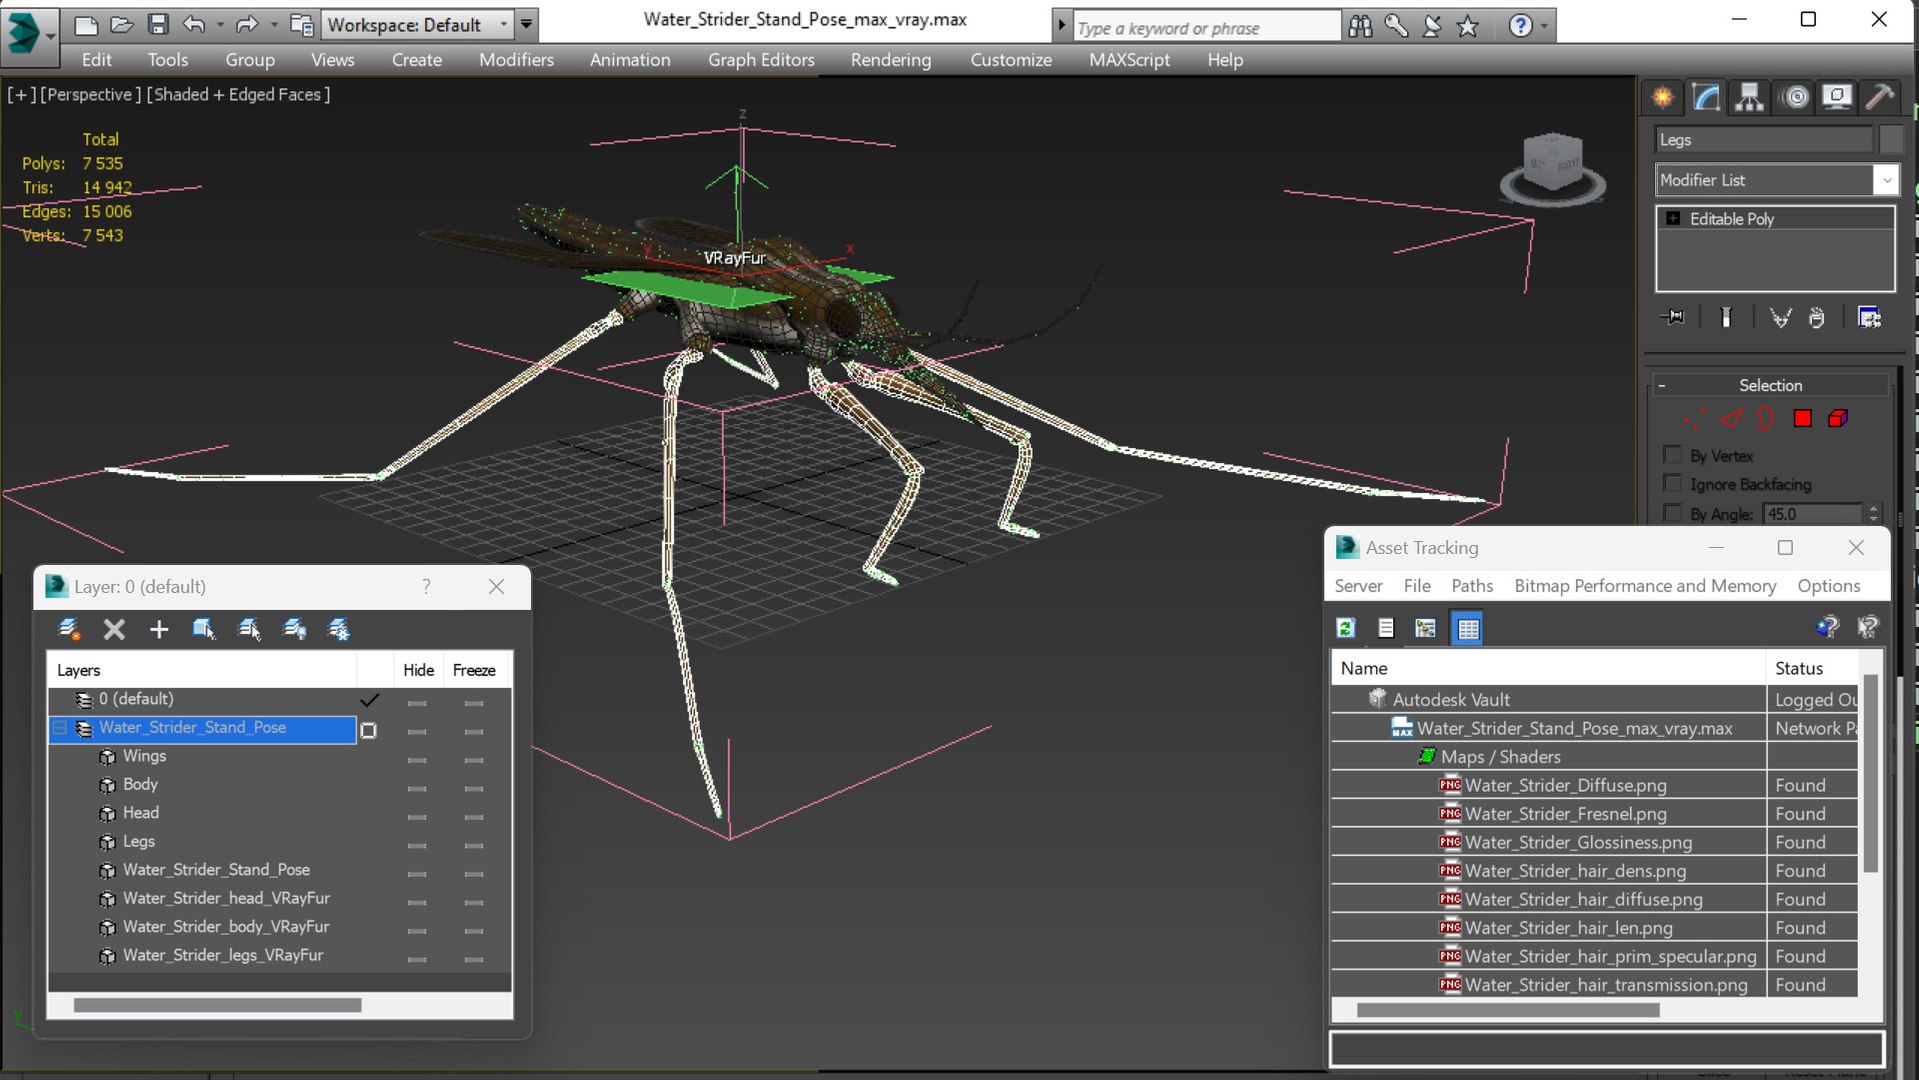Open the Hierarchy command panel tab
Image resolution: width=1919 pixels, height=1080 pixels.
[x=1749, y=97]
